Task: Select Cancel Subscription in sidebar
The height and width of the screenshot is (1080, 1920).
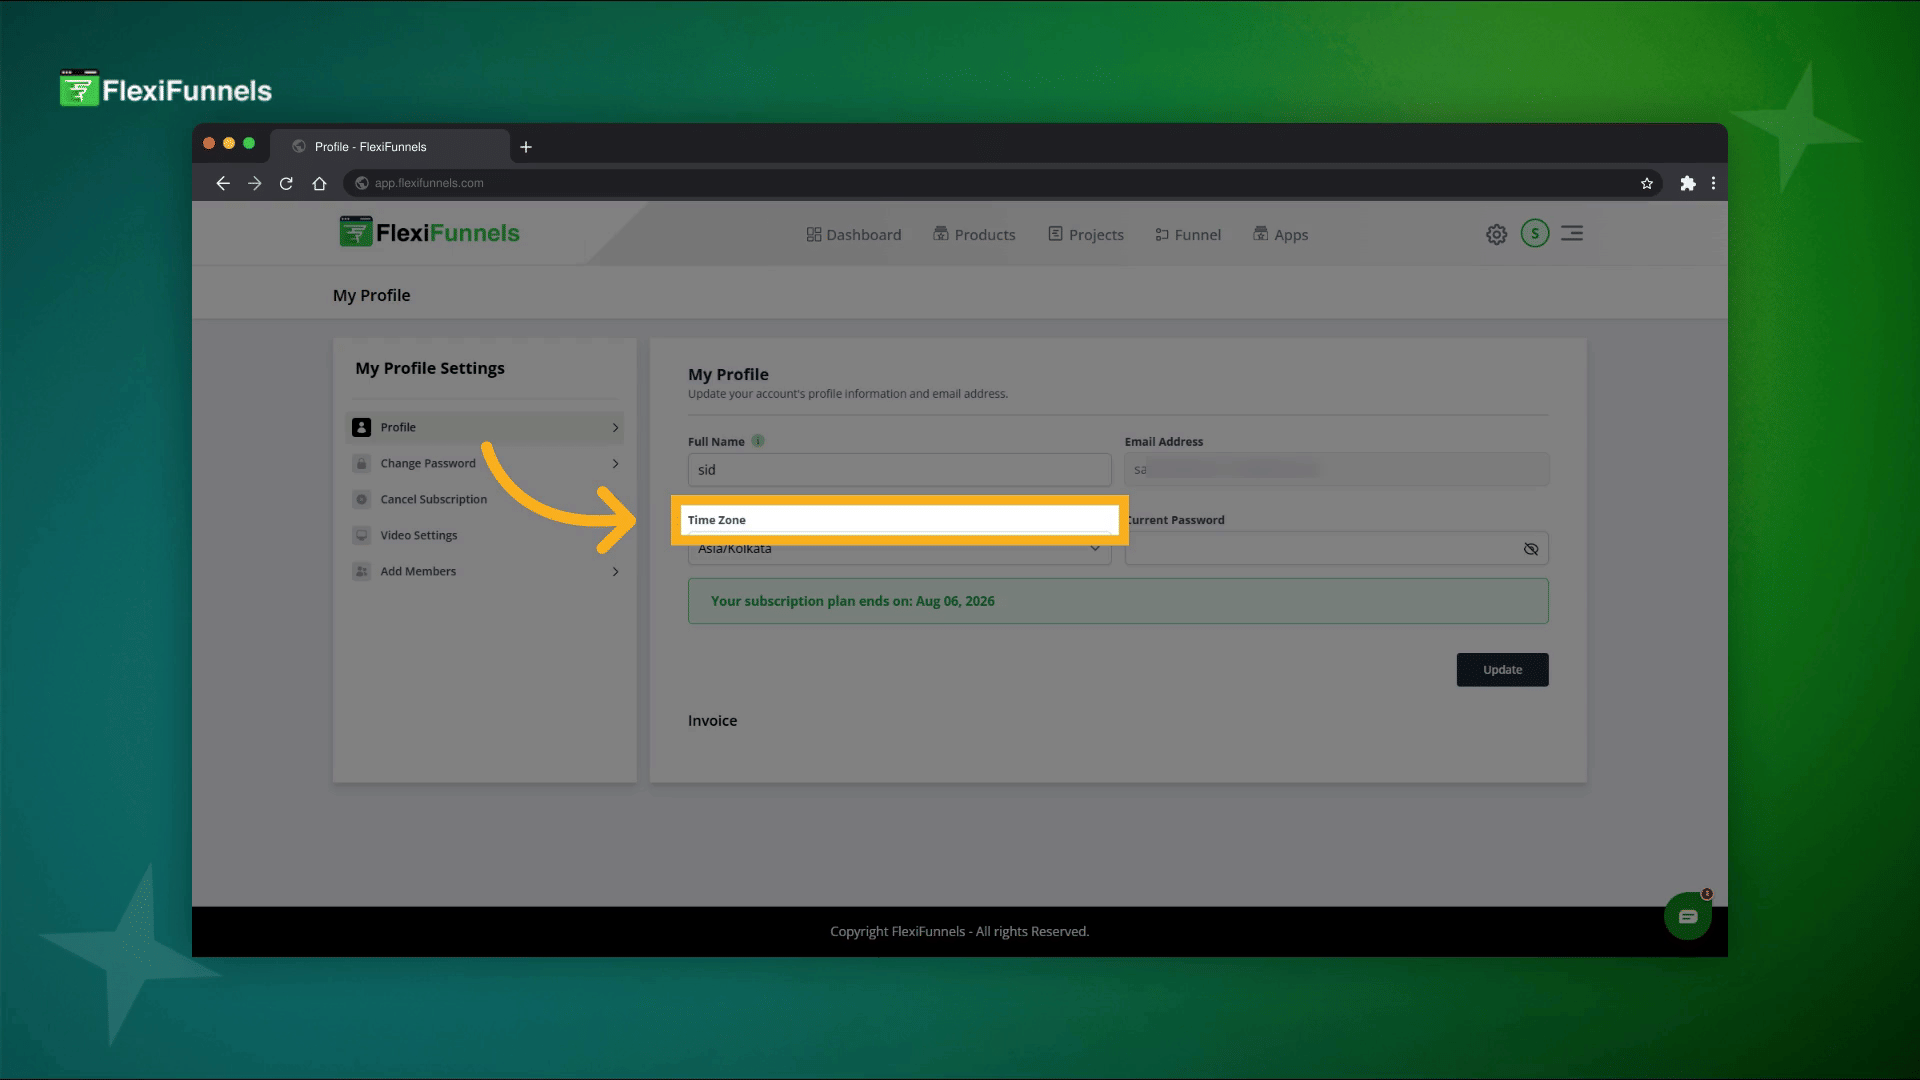Action: pos(433,499)
